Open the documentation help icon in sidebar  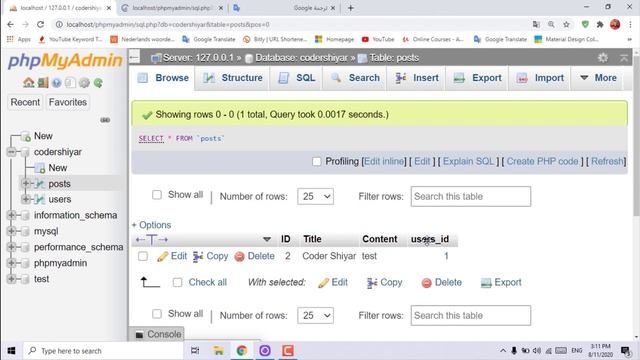[56, 83]
